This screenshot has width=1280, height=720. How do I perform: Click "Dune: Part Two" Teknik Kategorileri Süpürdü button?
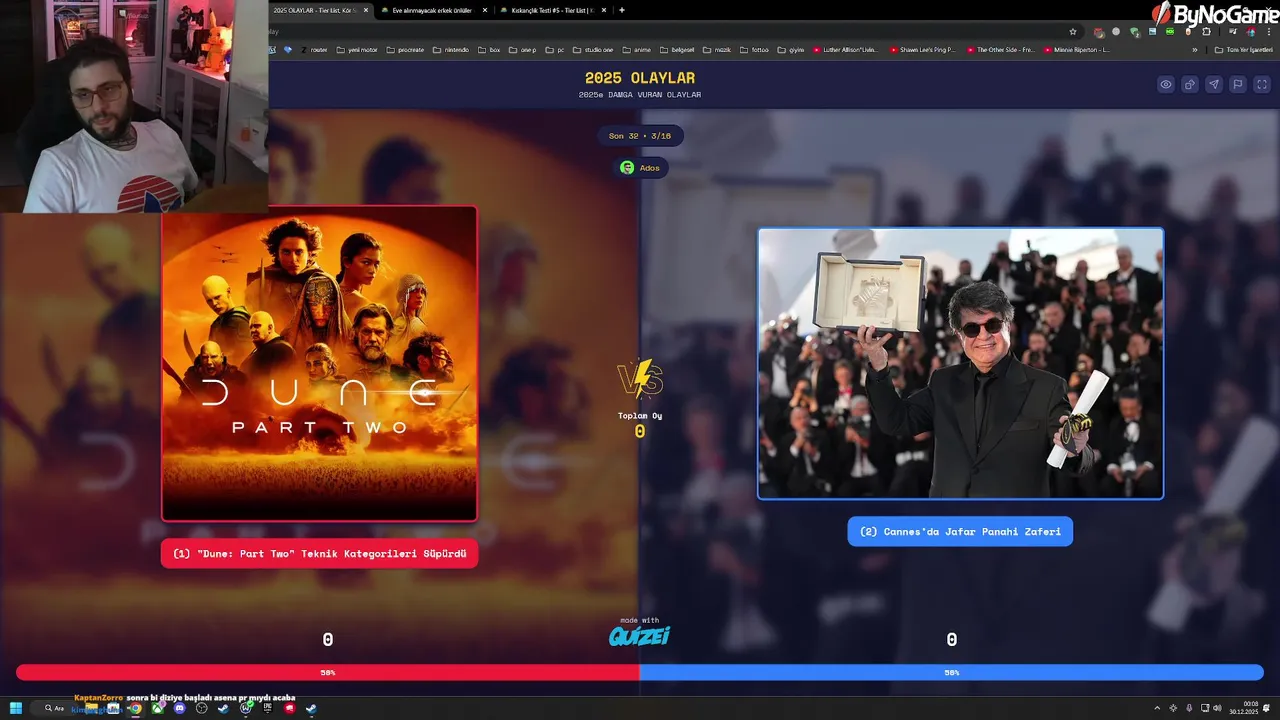(x=319, y=554)
